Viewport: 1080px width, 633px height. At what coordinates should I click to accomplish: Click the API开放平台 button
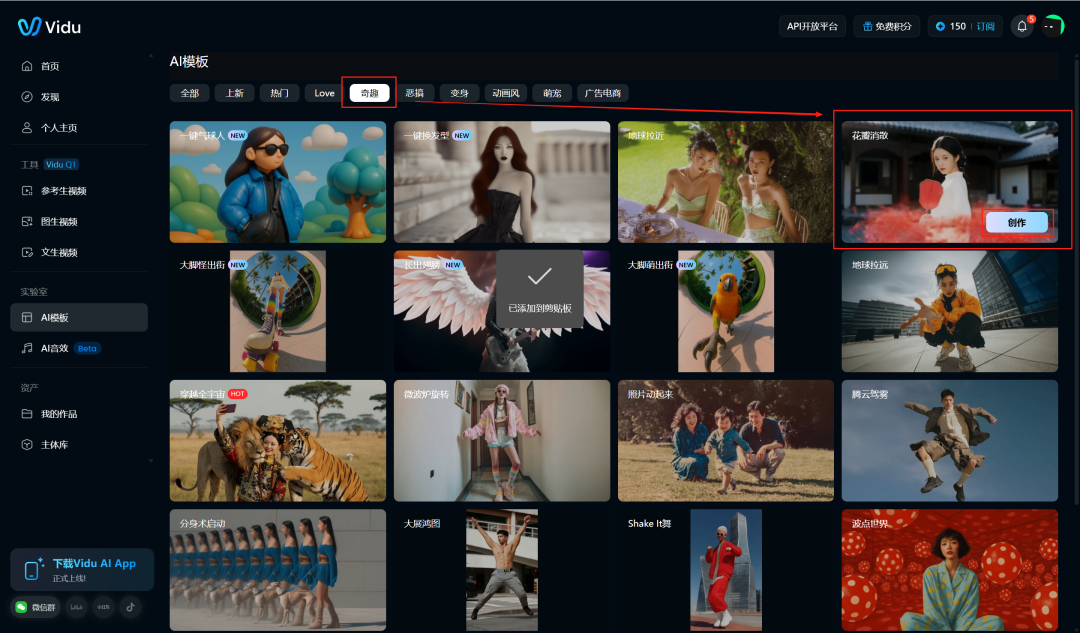pyautogui.click(x=812, y=26)
